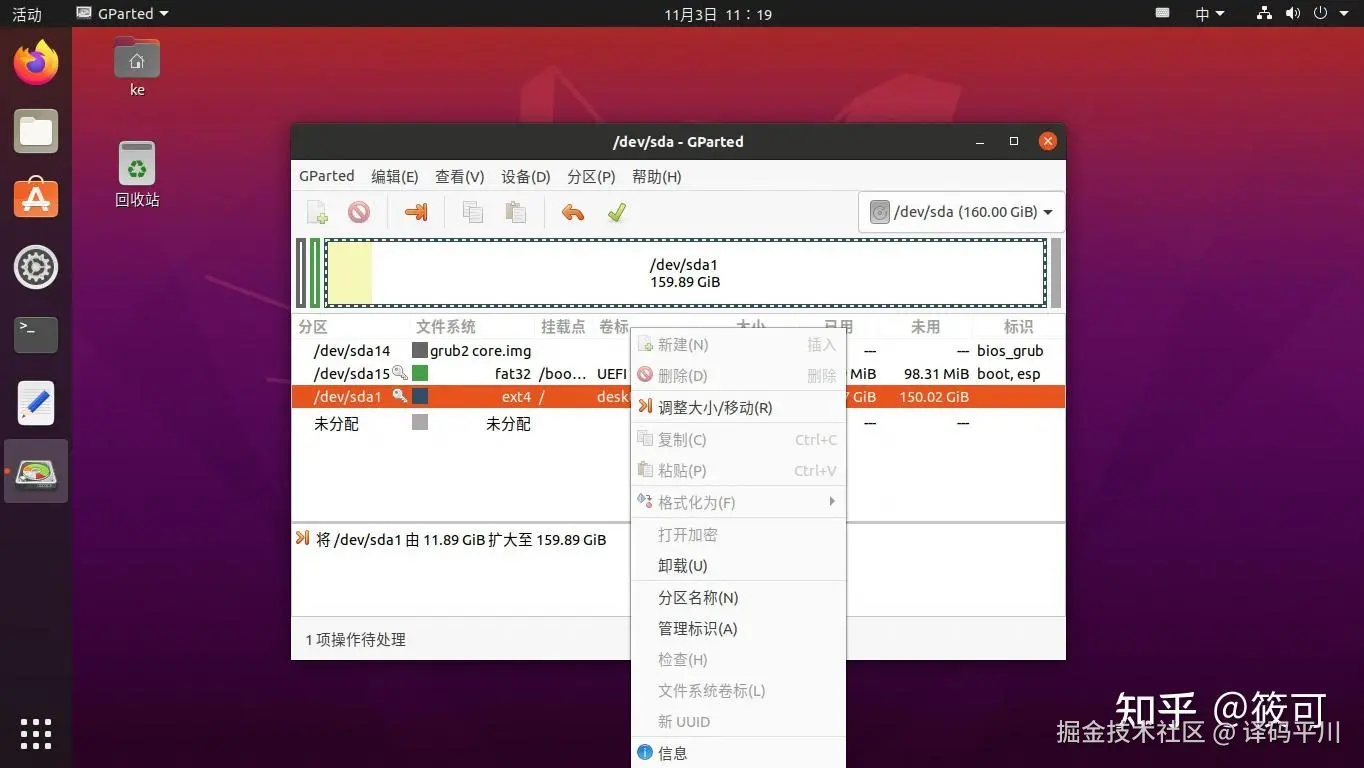Click the copy partition toolbar icon
This screenshot has height=768, width=1364.
coord(473,212)
